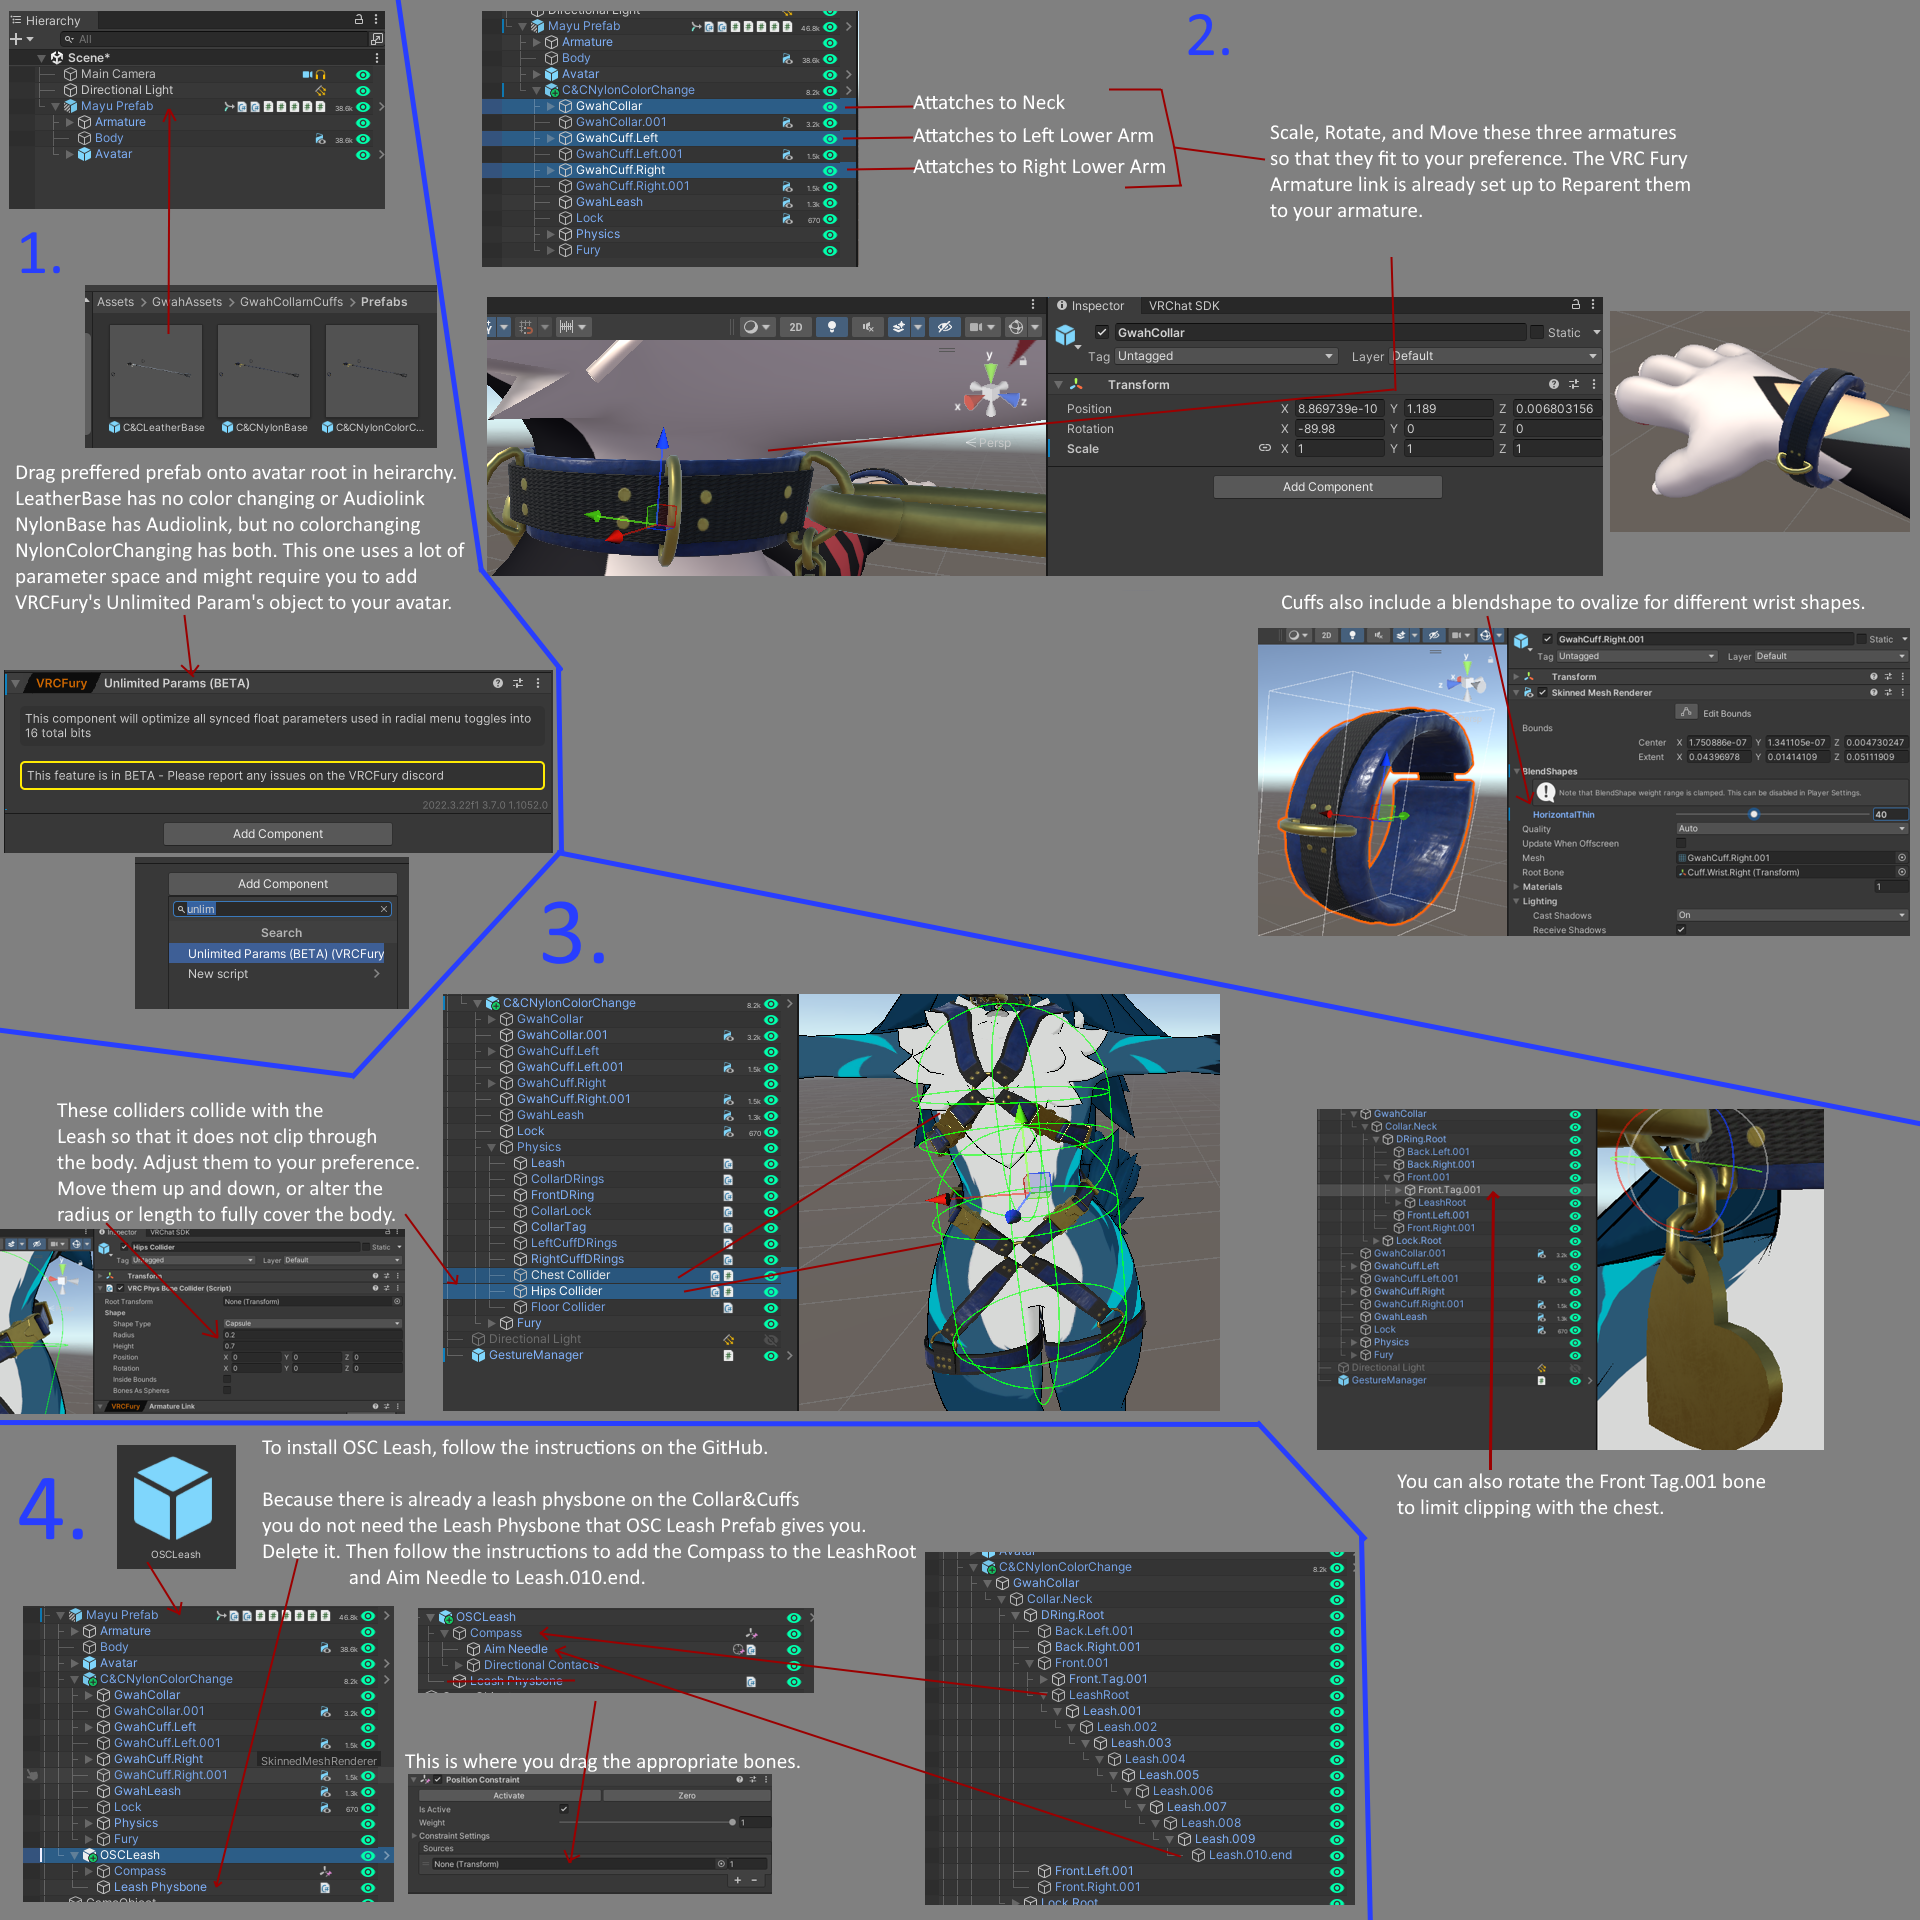
Task: Toggle scene lighting bulb icon
Action: point(832,327)
